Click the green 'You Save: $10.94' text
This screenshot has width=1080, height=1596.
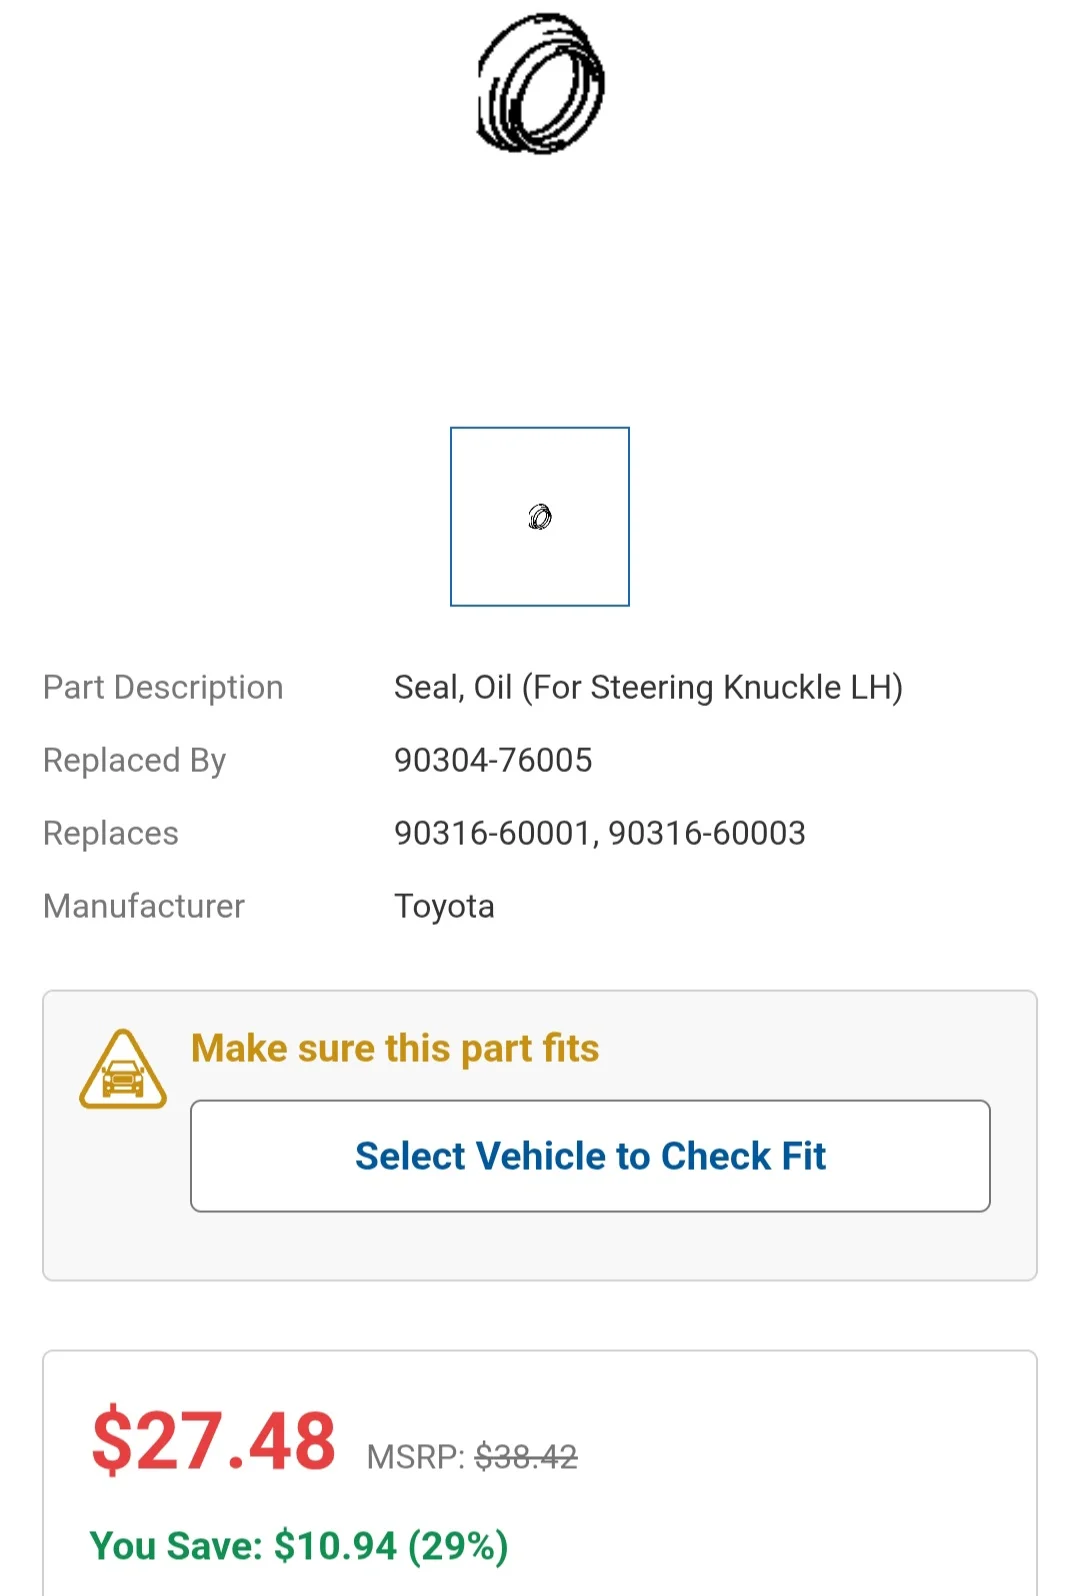click(244, 1546)
